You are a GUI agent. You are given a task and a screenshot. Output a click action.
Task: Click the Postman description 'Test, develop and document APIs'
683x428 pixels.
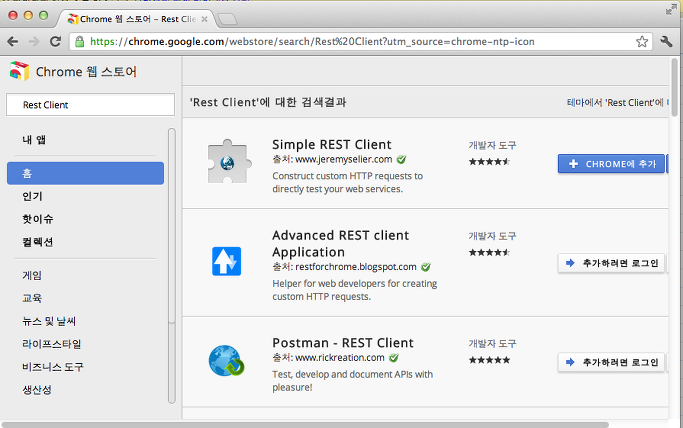(352, 381)
